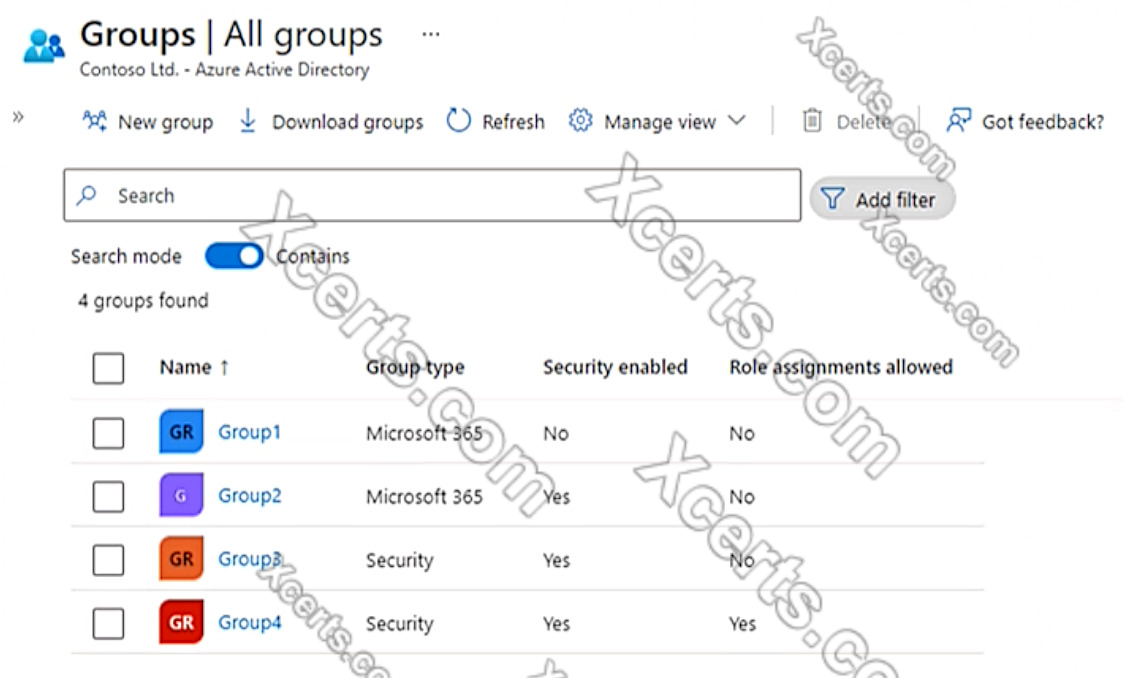This screenshot has height=678, width=1128.
Task: Click the search magnifier icon
Action: coord(86,195)
